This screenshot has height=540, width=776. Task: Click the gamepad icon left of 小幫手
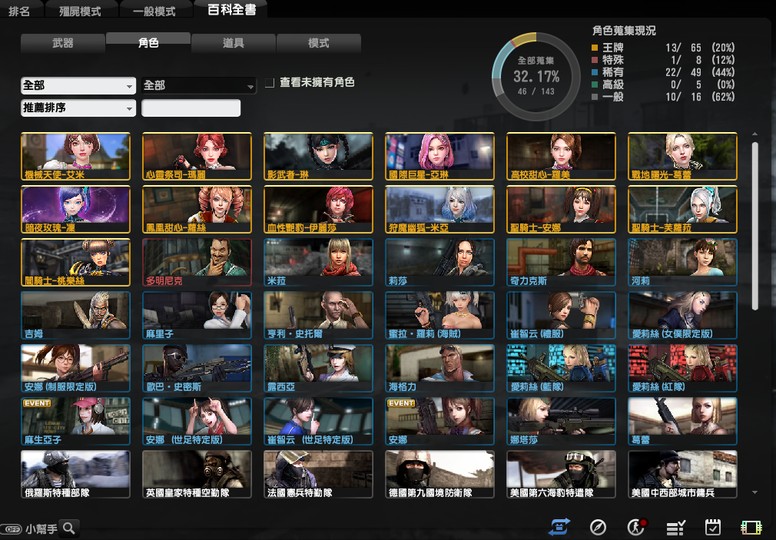12,528
